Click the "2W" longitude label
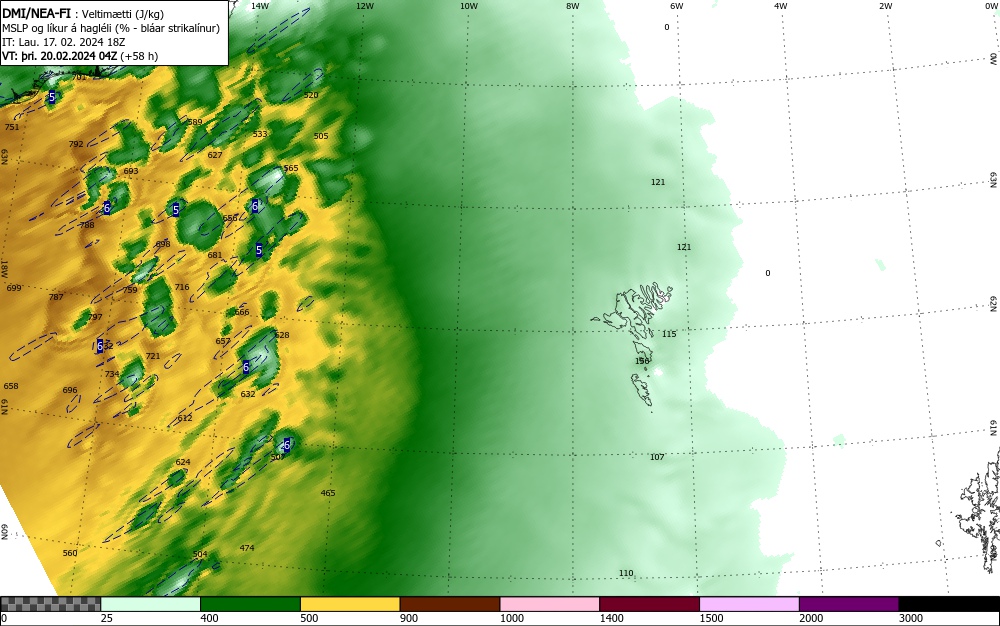The image size is (1000, 626). (885, 6)
